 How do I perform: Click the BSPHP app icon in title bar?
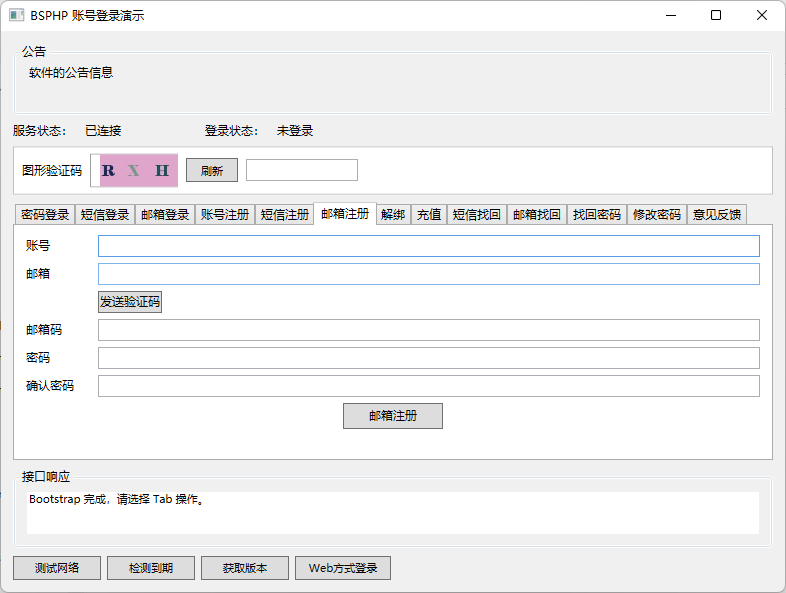tap(17, 16)
